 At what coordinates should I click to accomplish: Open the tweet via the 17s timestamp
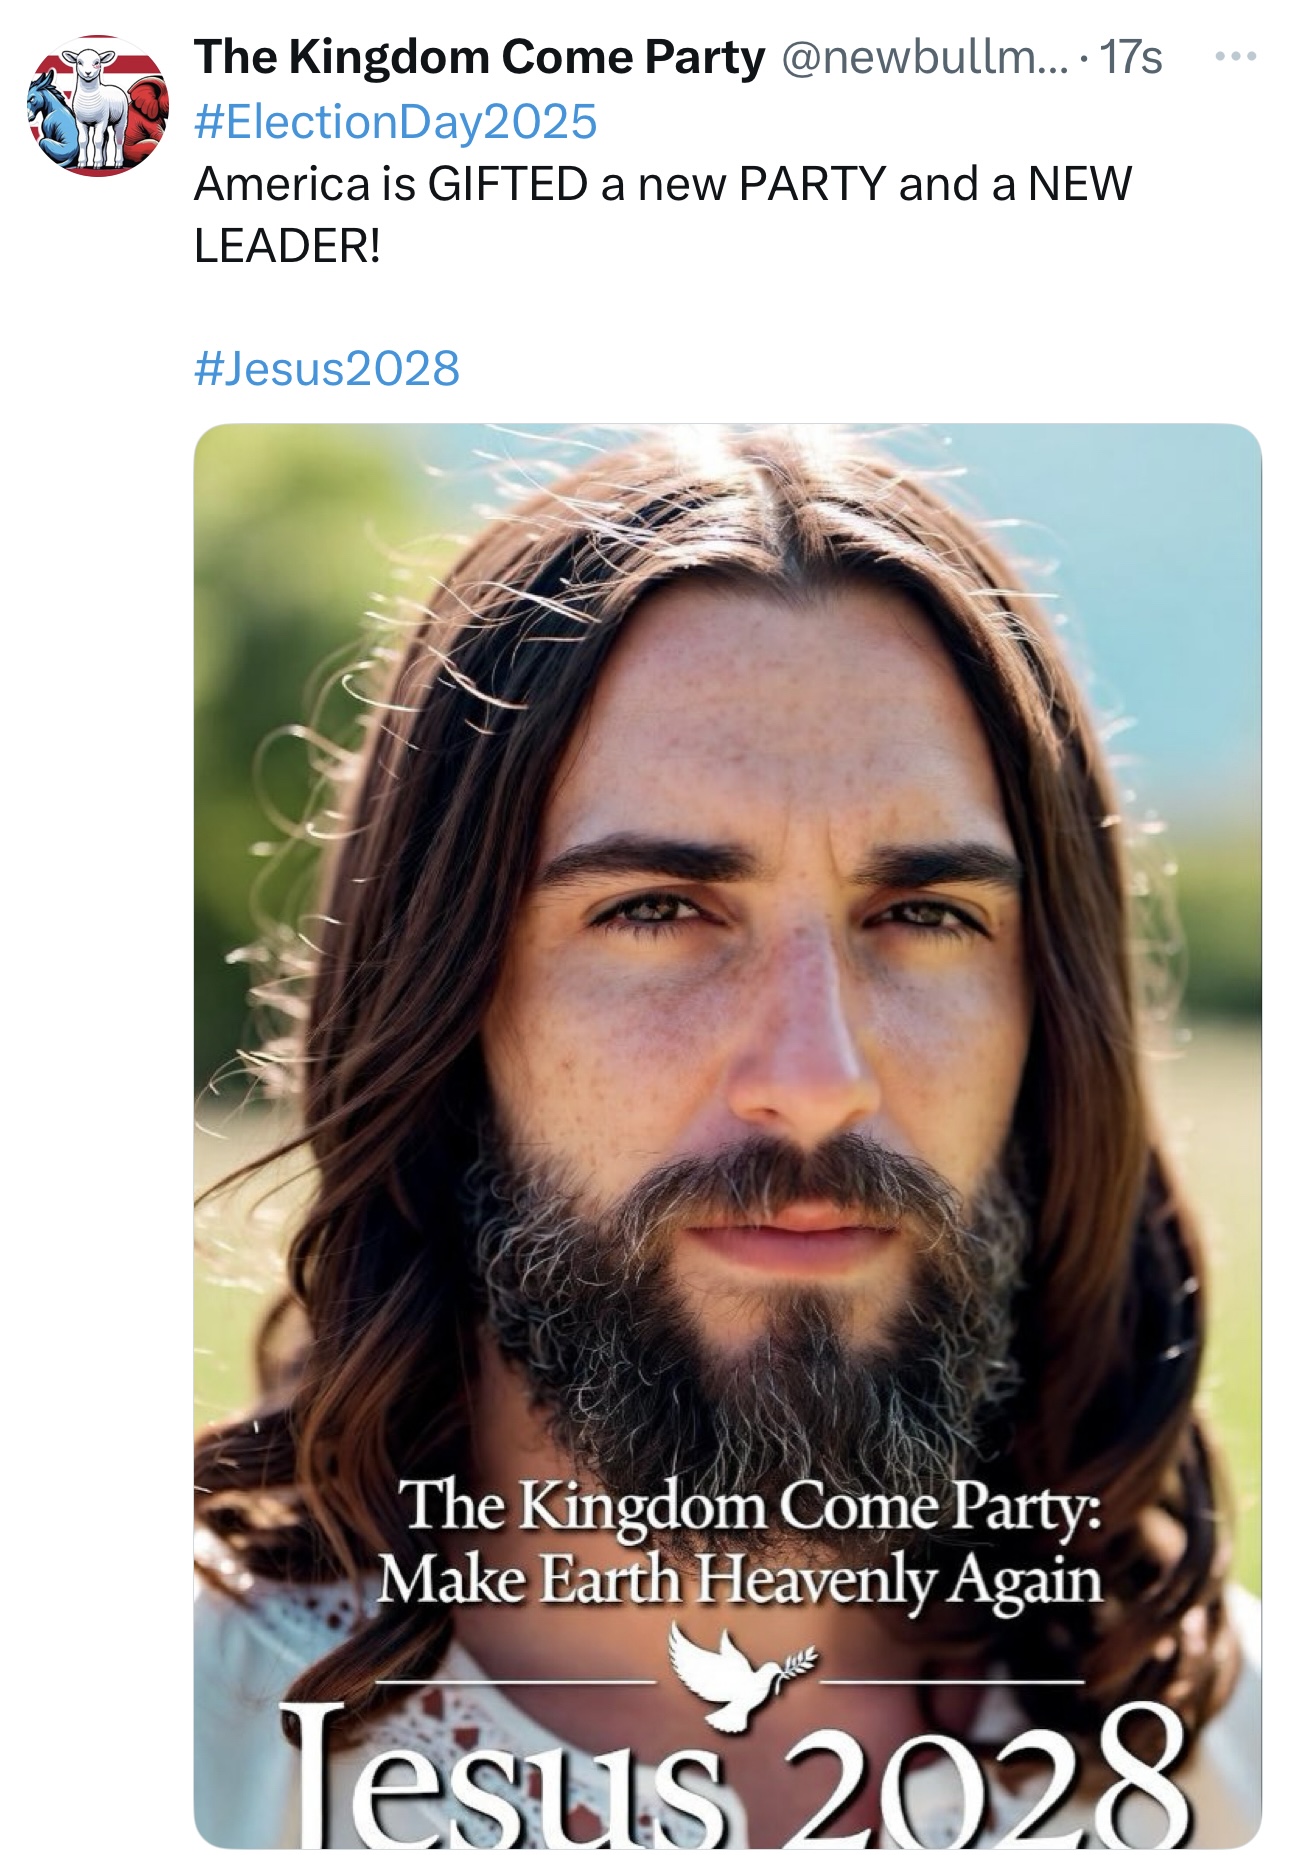point(1130,57)
